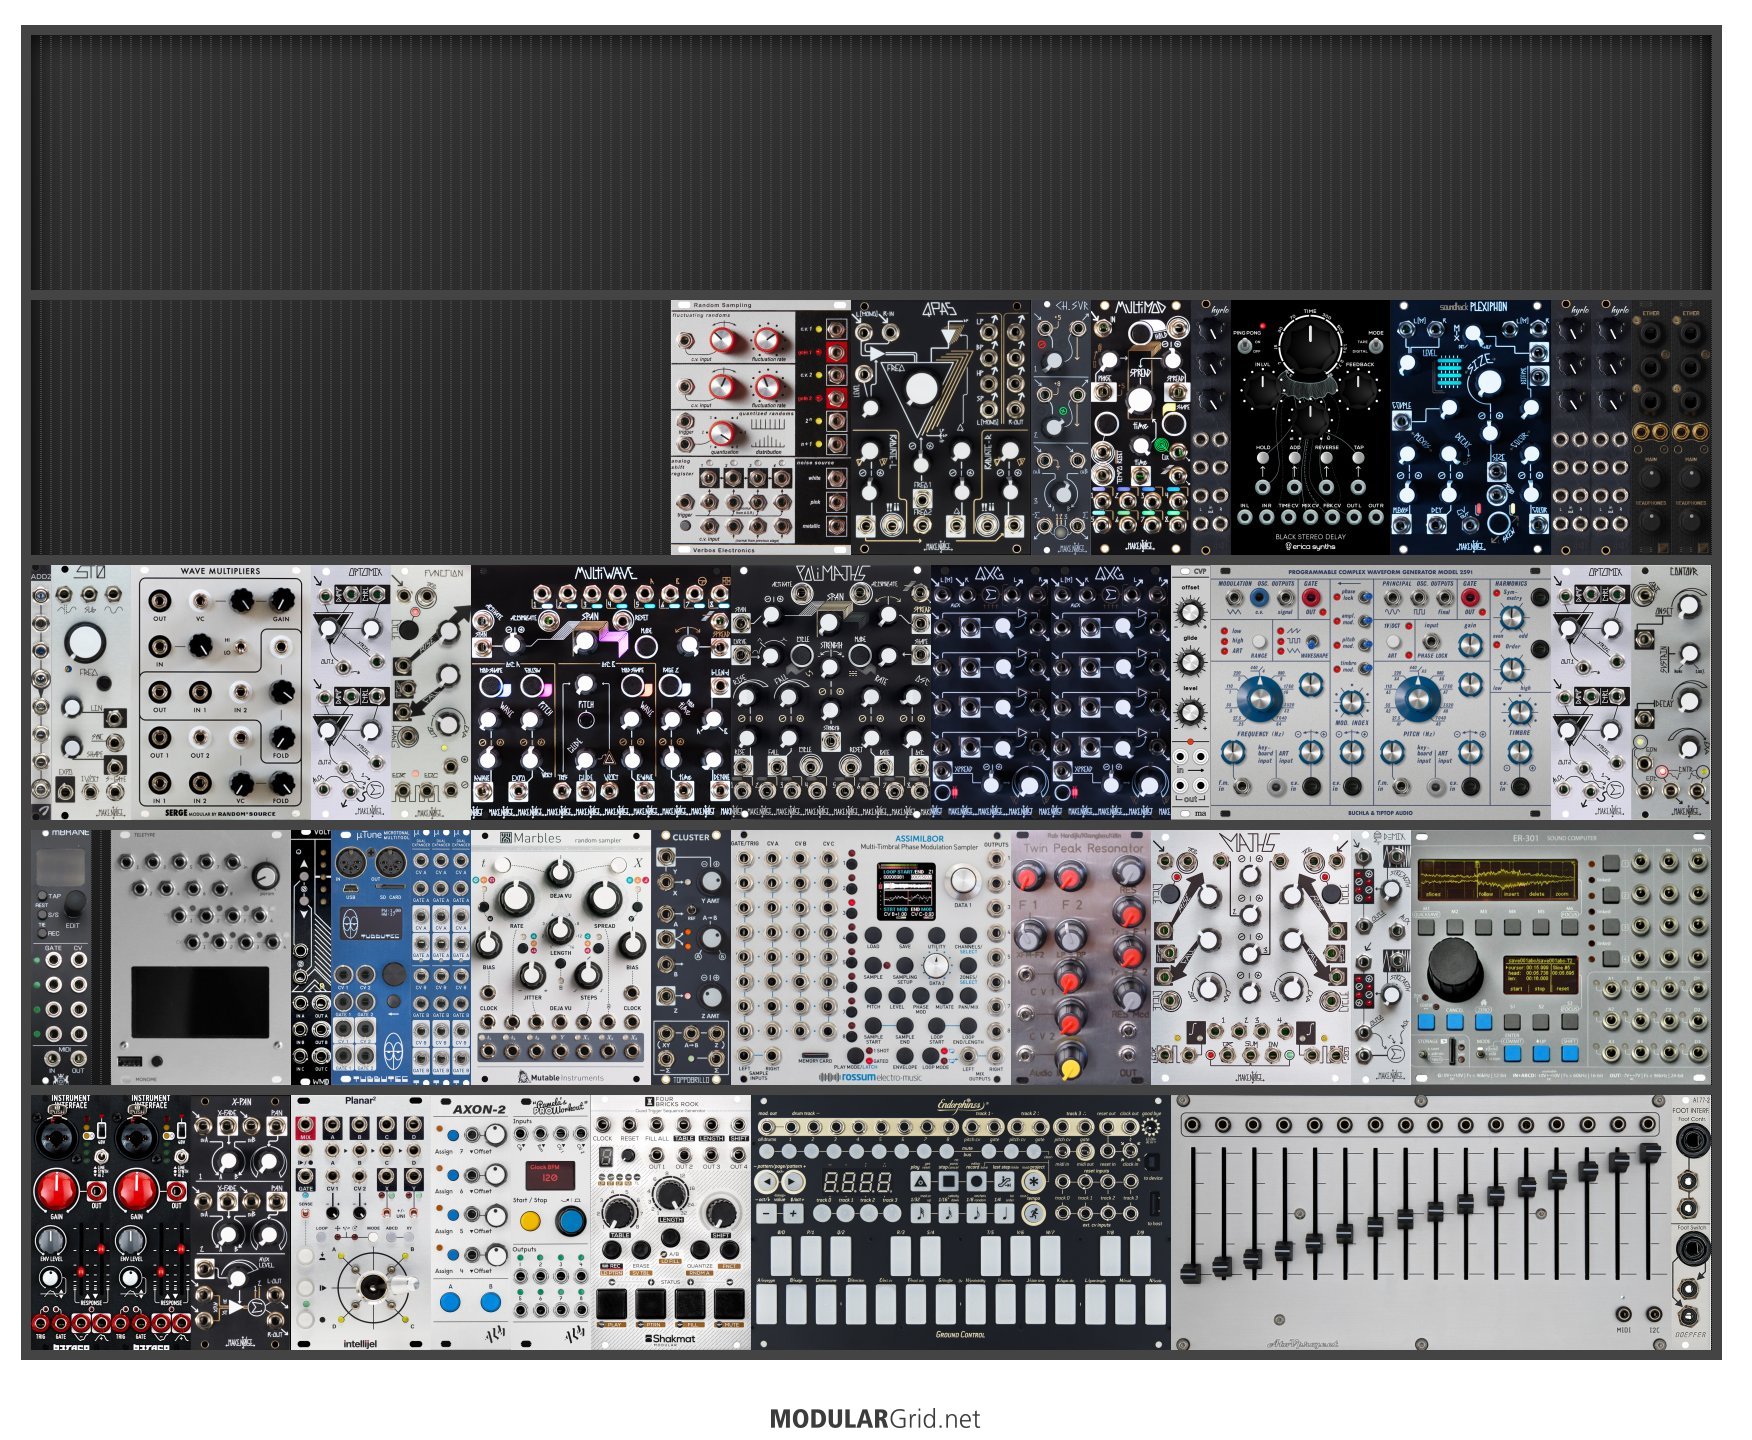This screenshot has height=1440, width=1752.
Task: Click the GAIN knob on Wave Multipliers
Action: [x=282, y=600]
